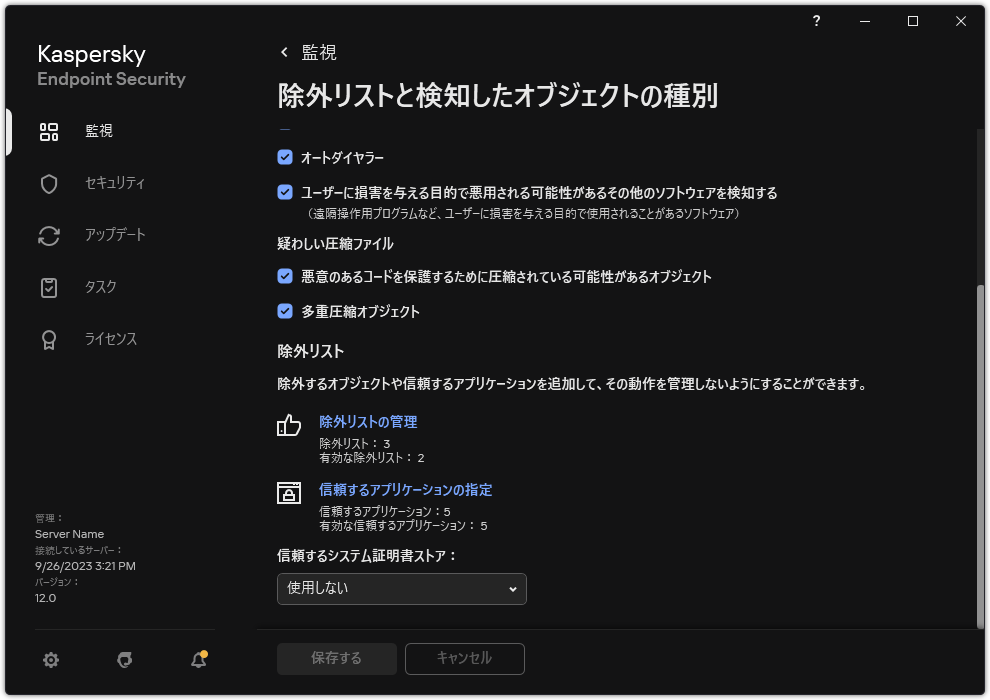Toggle the 悪意のあるコード compressed objects checkbox
This screenshot has width=990, height=700.
pos(283,276)
